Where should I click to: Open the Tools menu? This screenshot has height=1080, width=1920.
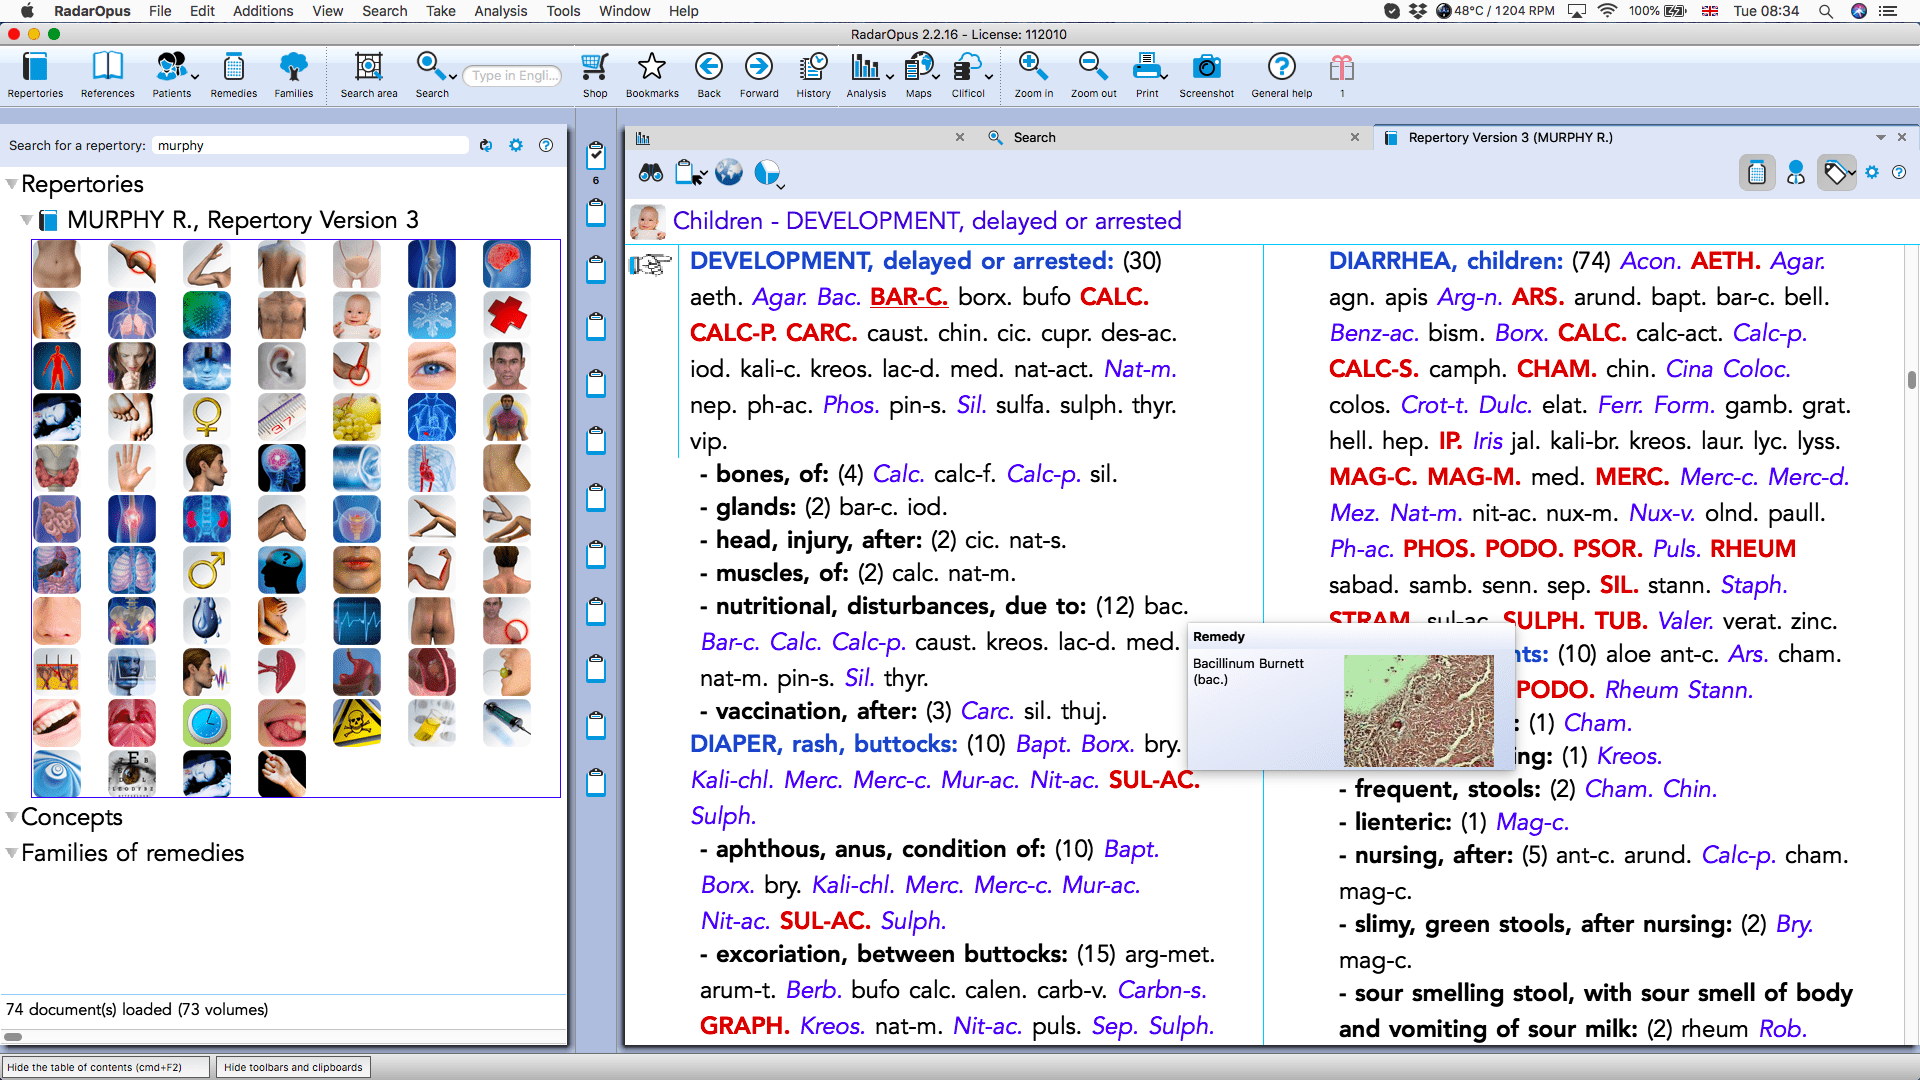(563, 11)
